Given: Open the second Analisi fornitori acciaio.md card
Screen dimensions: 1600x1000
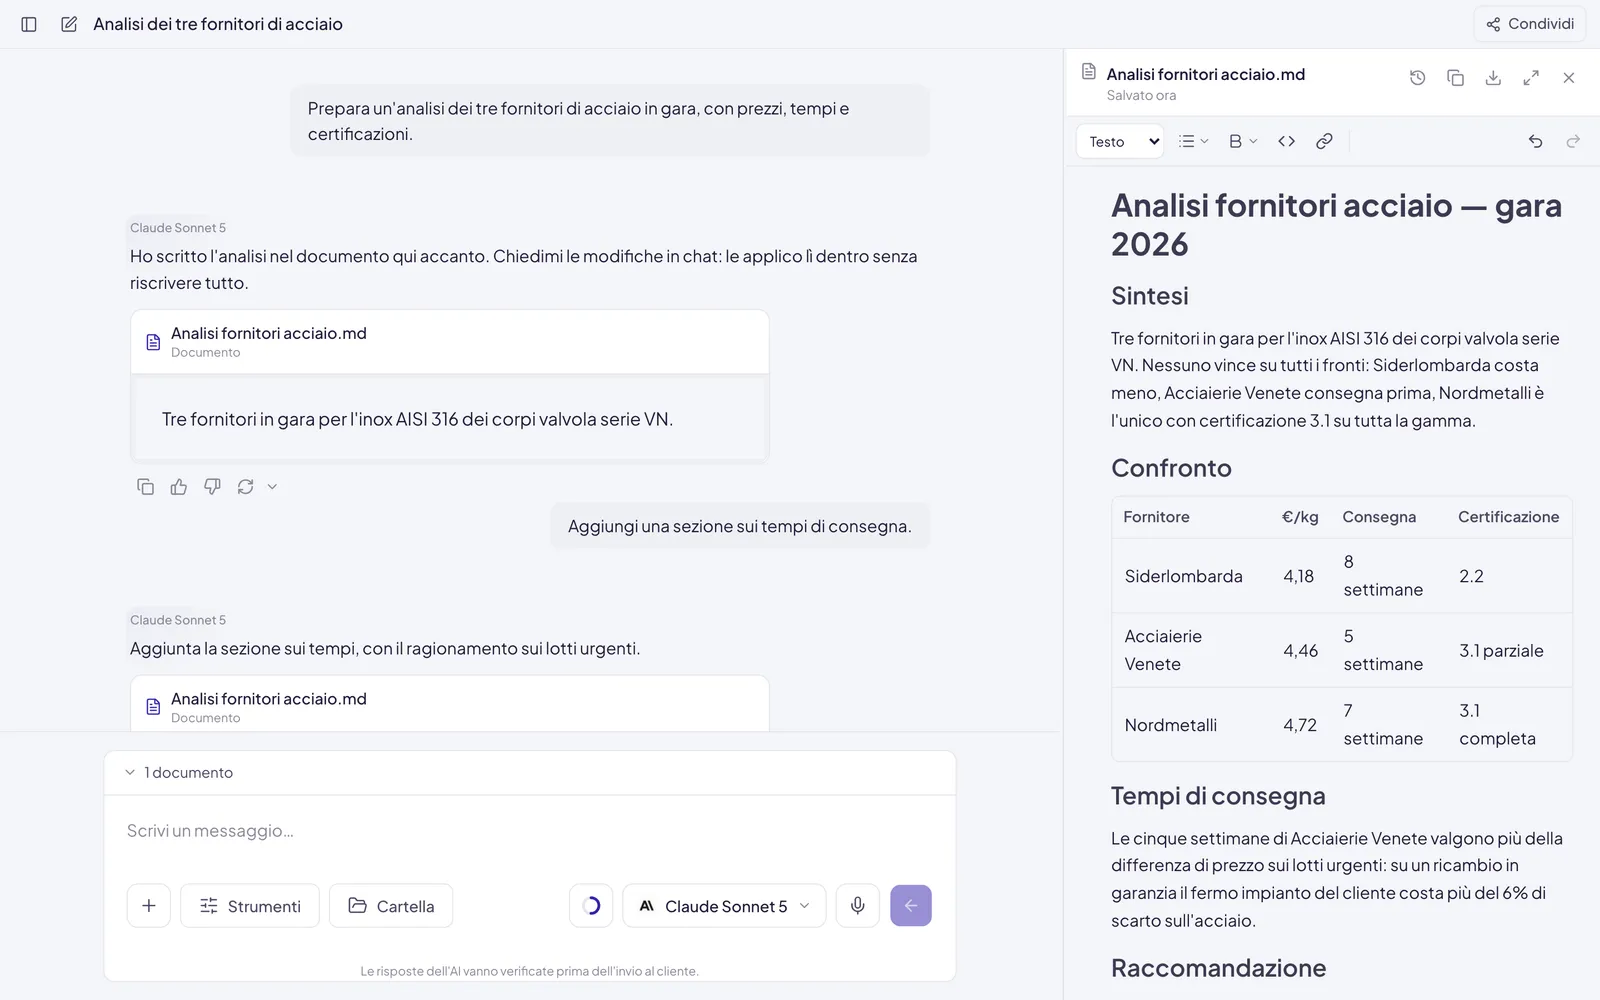Looking at the screenshot, I should pyautogui.click(x=449, y=704).
